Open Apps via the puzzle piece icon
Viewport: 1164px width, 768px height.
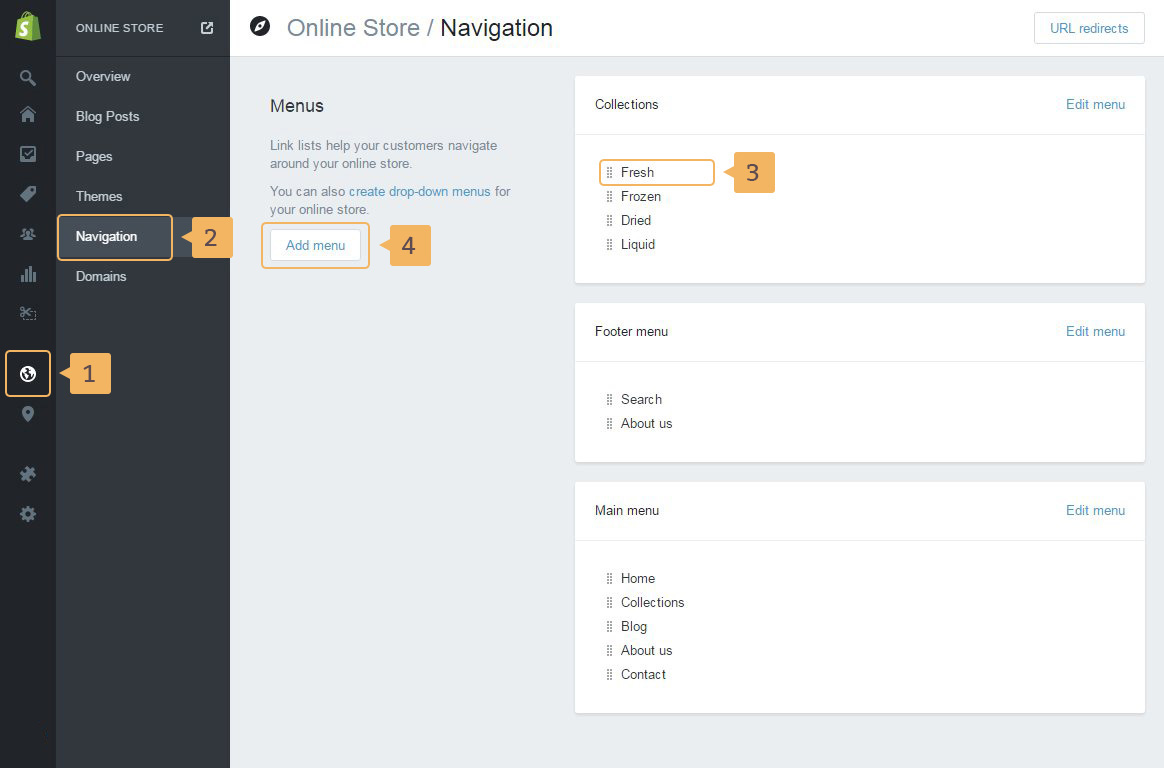(x=28, y=474)
